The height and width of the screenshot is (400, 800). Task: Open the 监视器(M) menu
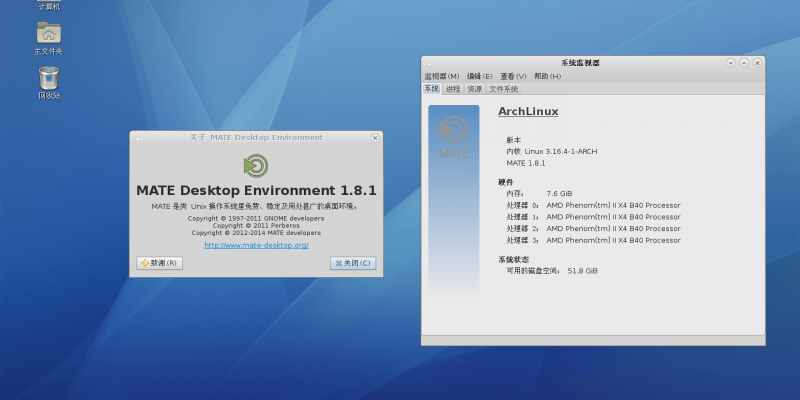pos(442,76)
